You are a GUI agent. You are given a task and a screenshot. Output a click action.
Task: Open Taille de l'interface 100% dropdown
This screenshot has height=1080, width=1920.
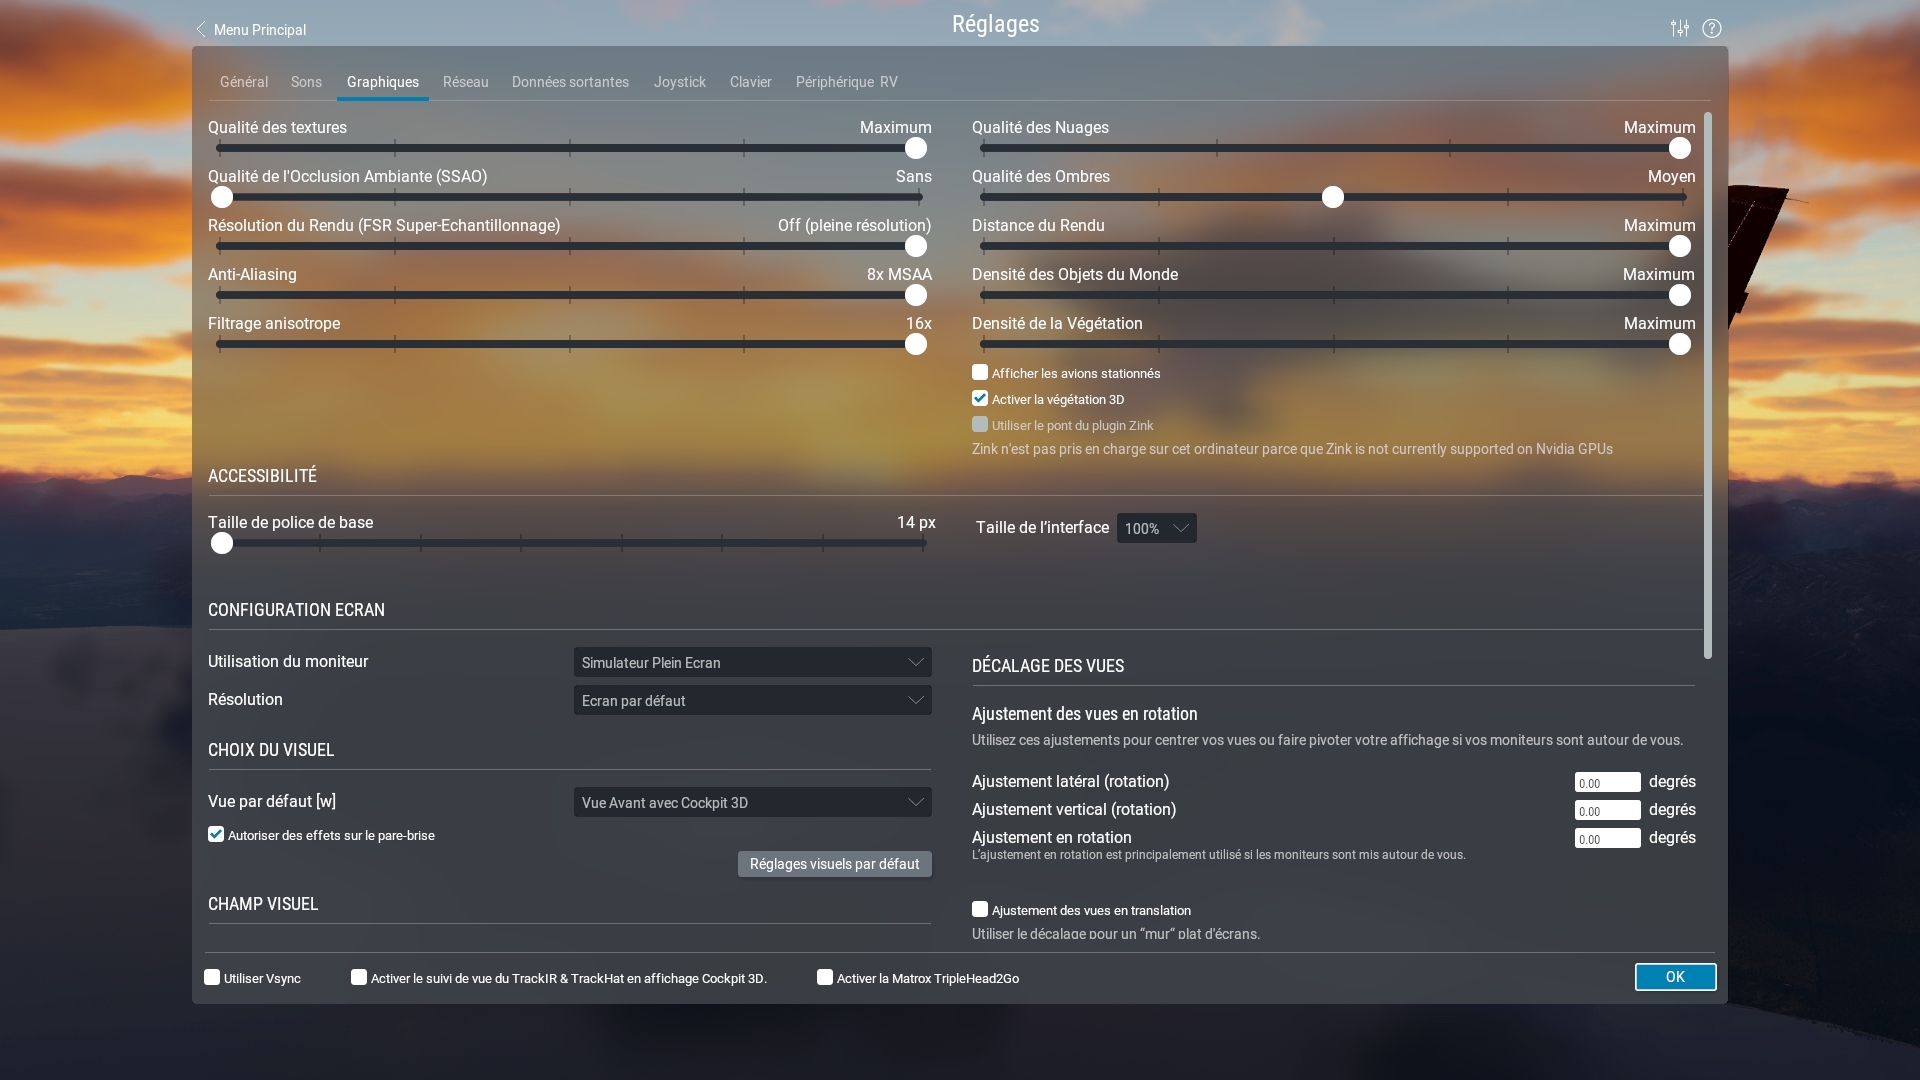1156,528
